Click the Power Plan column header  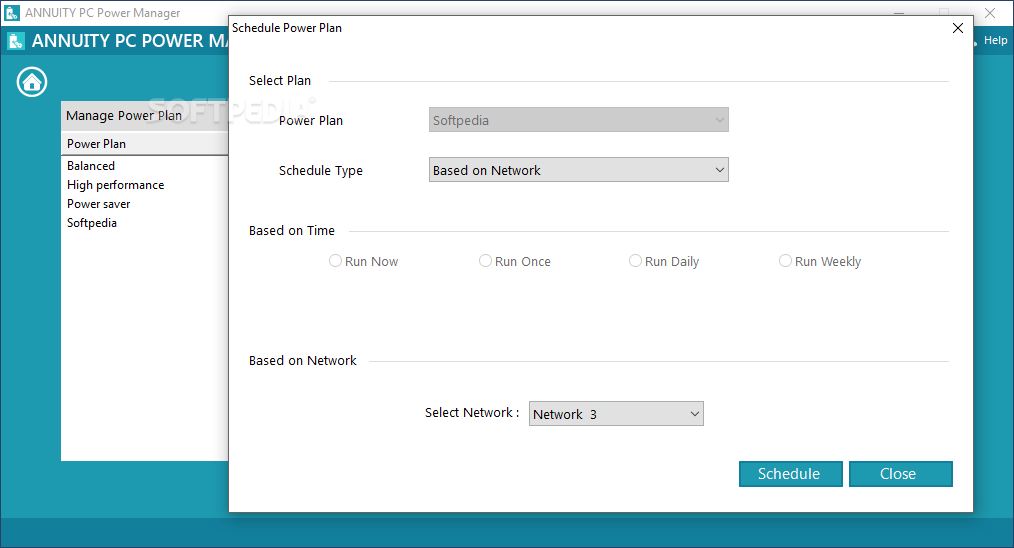tap(145, 144)
